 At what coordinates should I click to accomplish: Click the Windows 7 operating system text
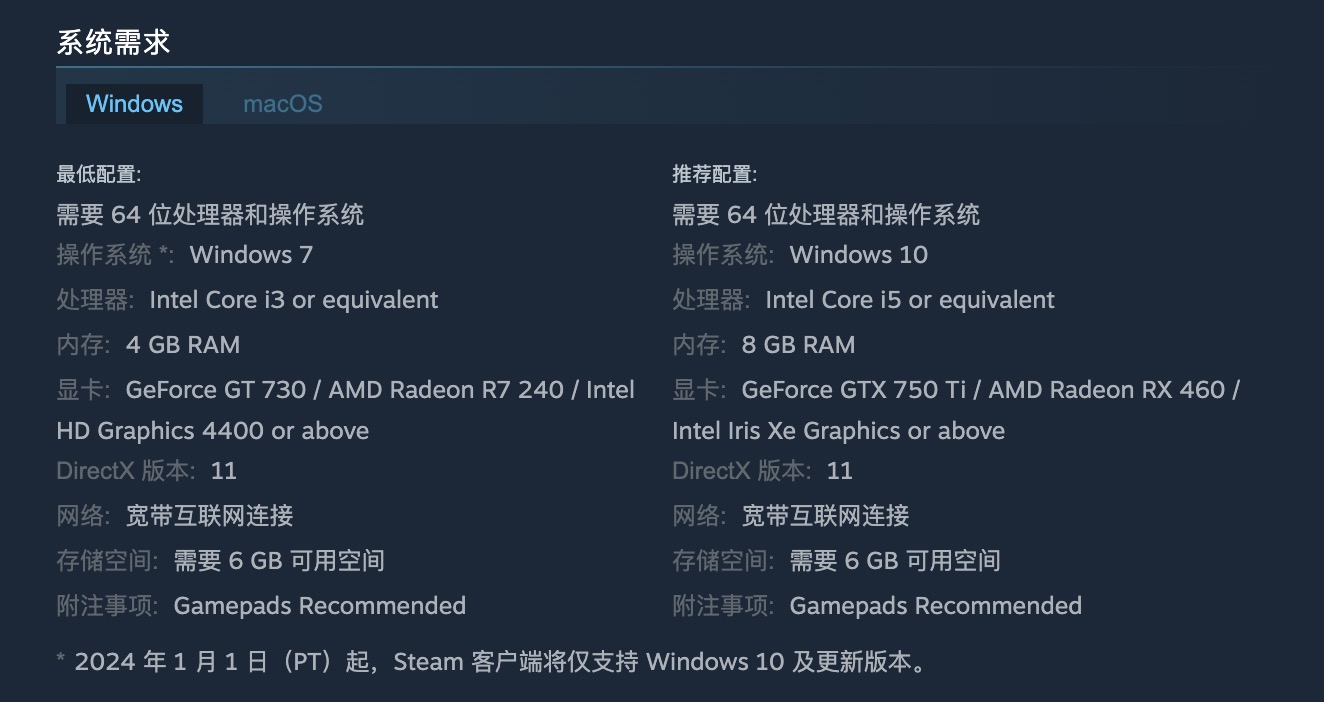click(x=251, y=255)
